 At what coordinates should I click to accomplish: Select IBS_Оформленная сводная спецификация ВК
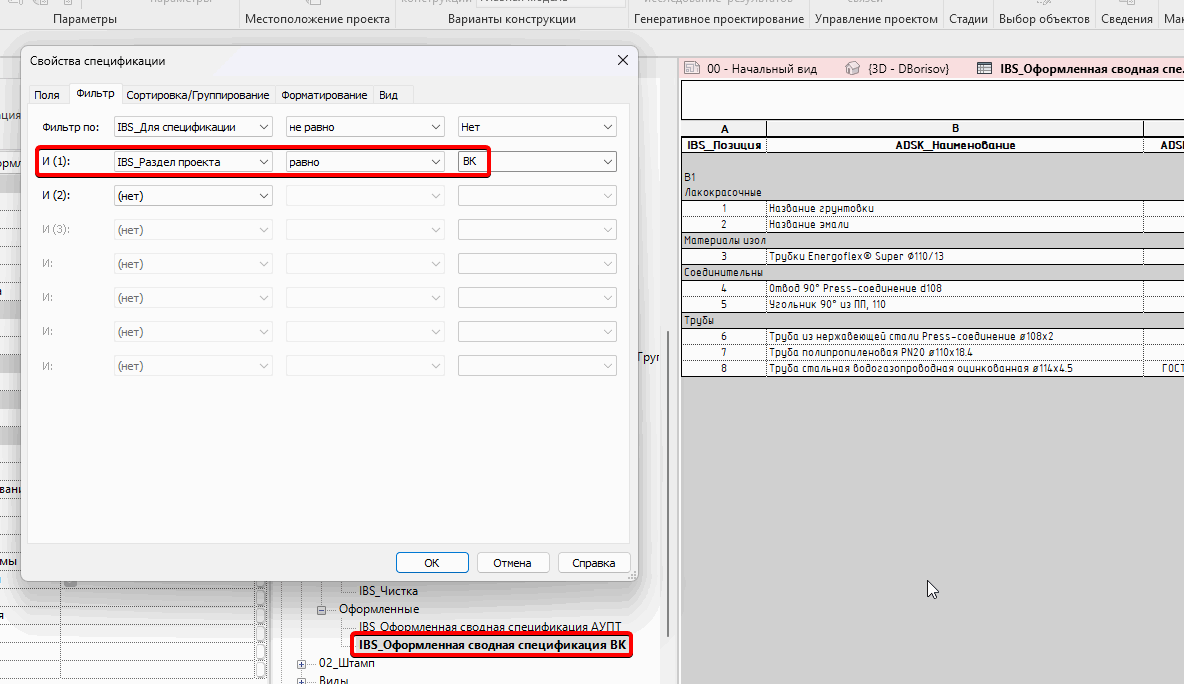(x=492, y=645)
